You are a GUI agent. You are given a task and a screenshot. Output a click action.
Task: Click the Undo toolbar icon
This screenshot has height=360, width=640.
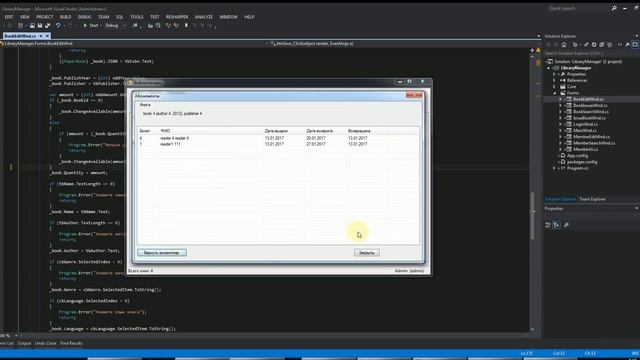coord(58,25)
